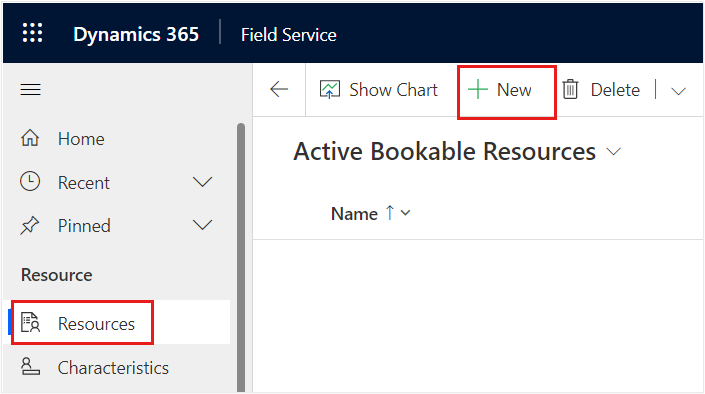Viewport: 705px width, 394px height.
Task: Open the Name column dropdown chevron
Action: tap(406, 213)
